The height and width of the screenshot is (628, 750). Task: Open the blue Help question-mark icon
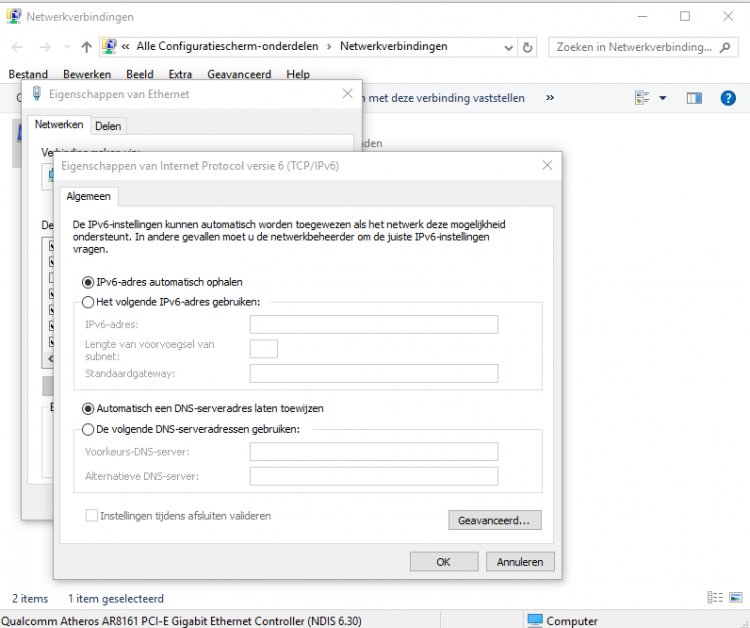[x=728, y=98]
